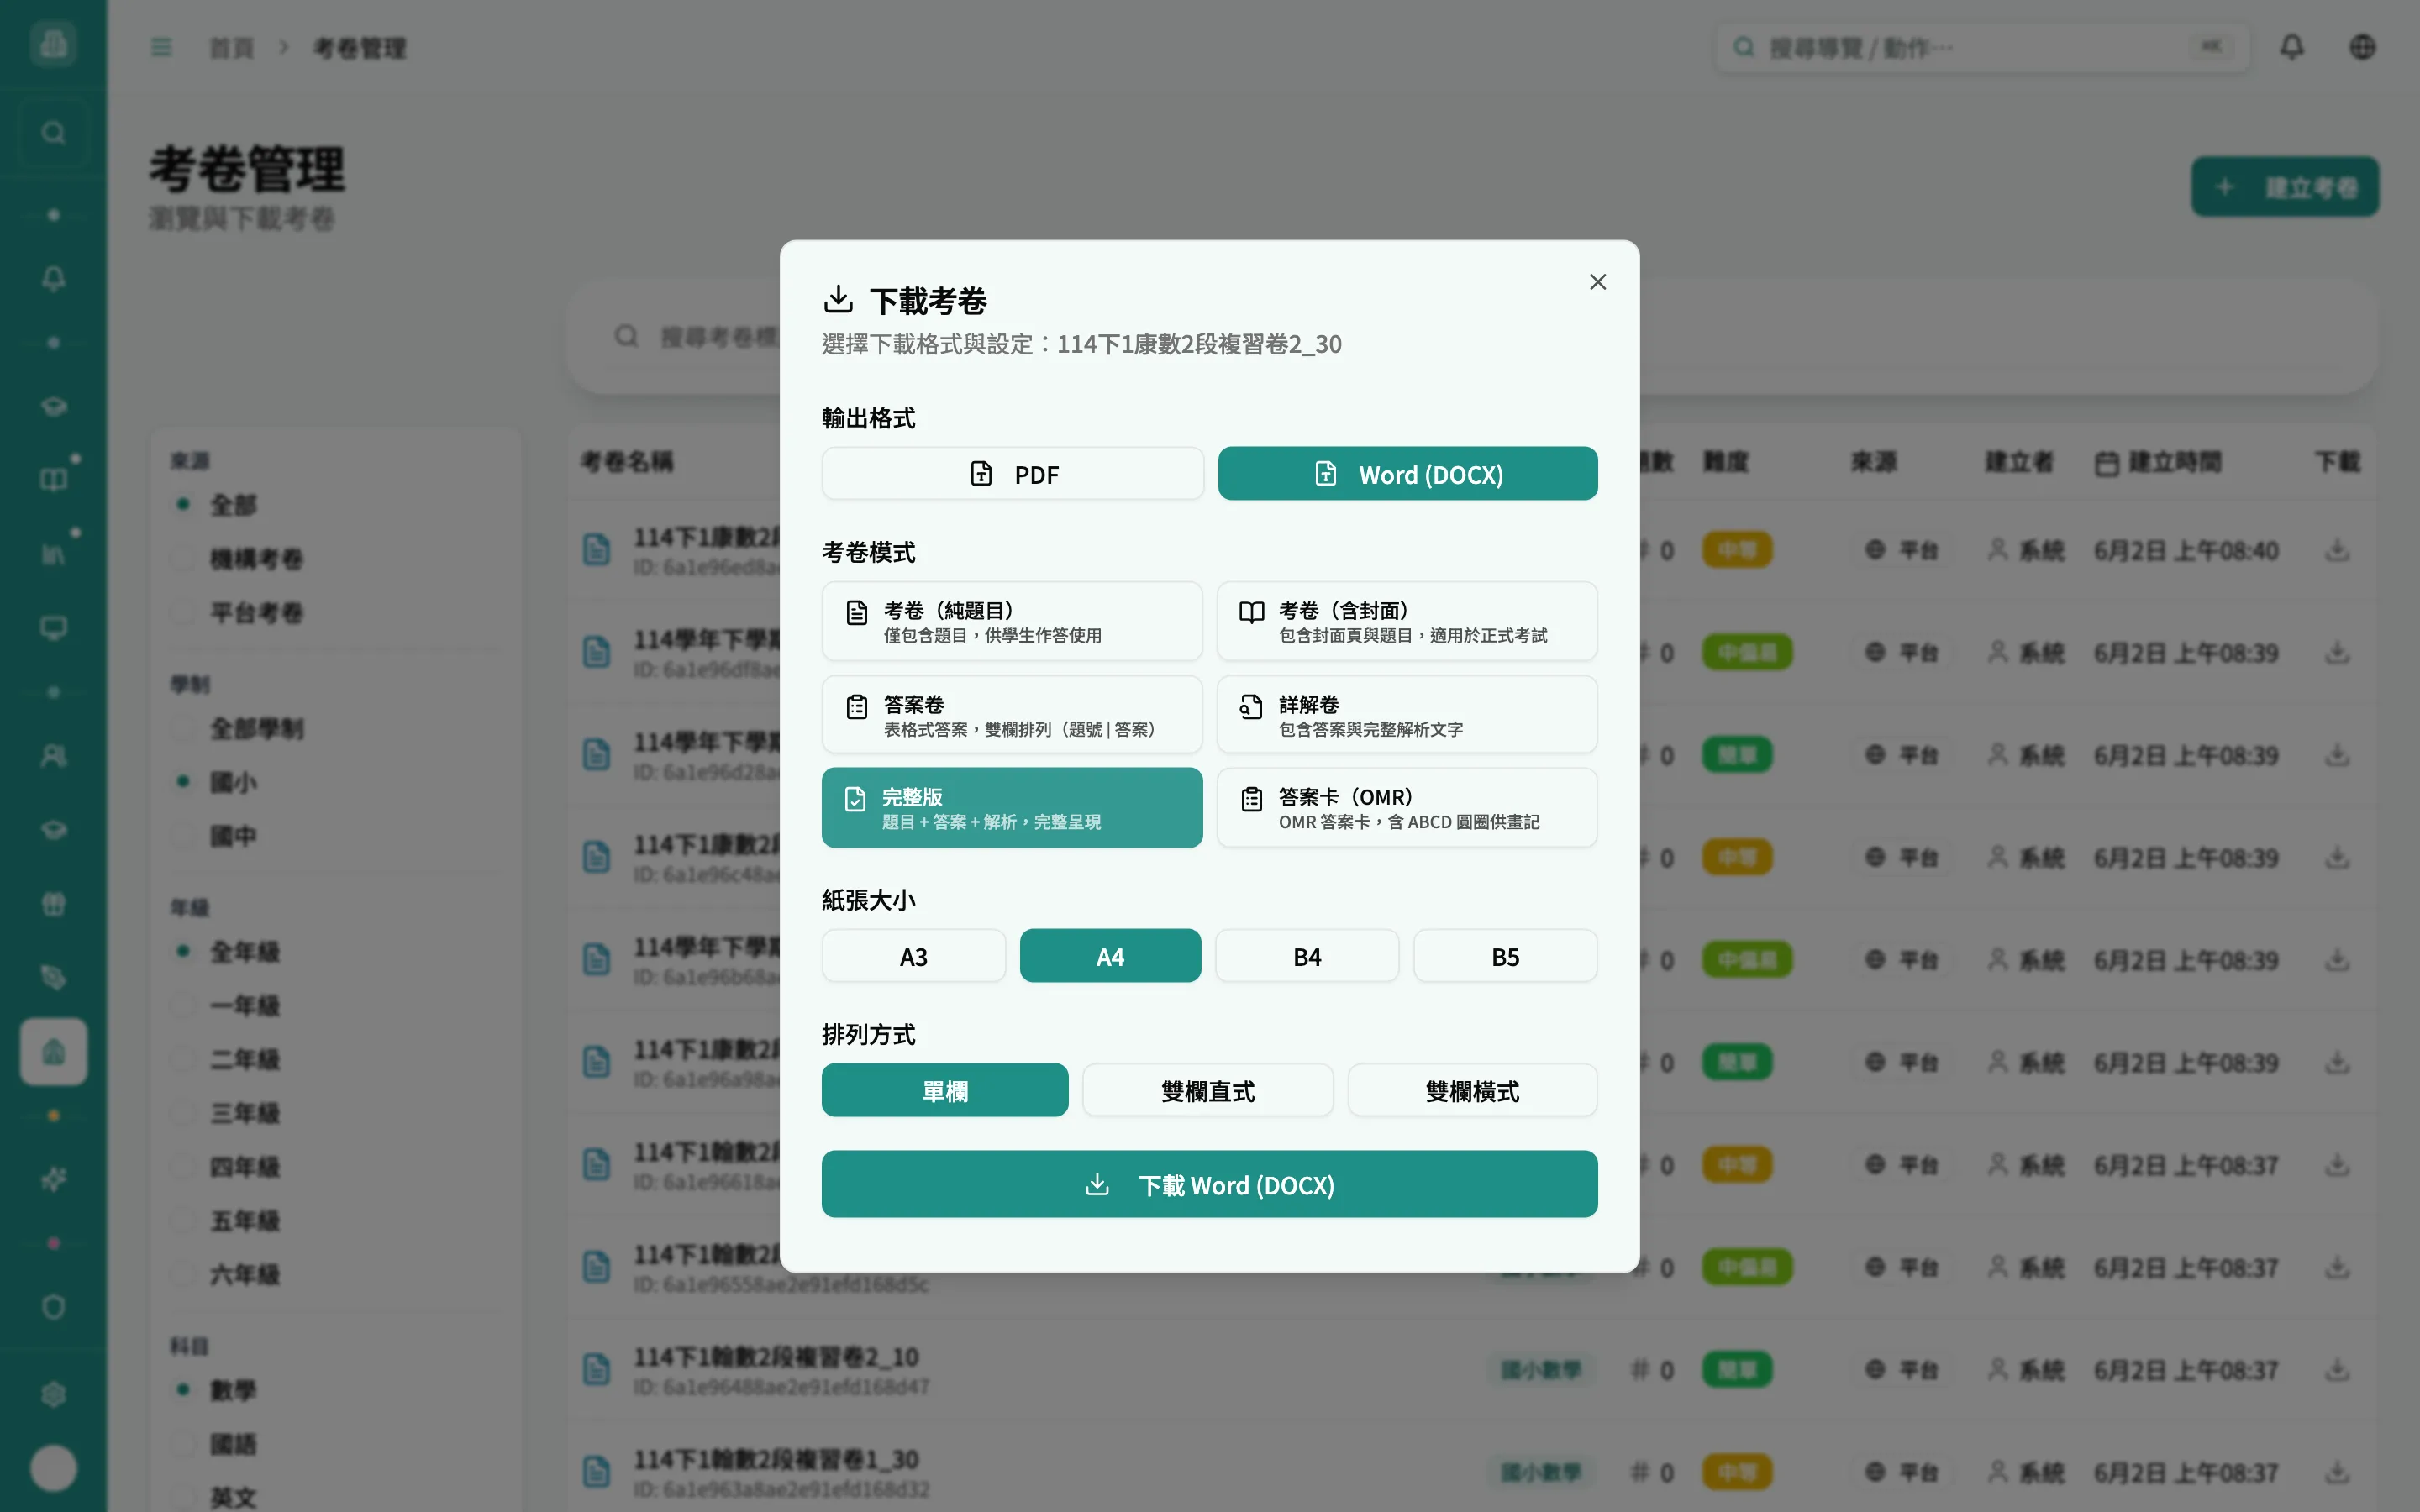Click the 建立考卷 button

(x=2284, y=187)
